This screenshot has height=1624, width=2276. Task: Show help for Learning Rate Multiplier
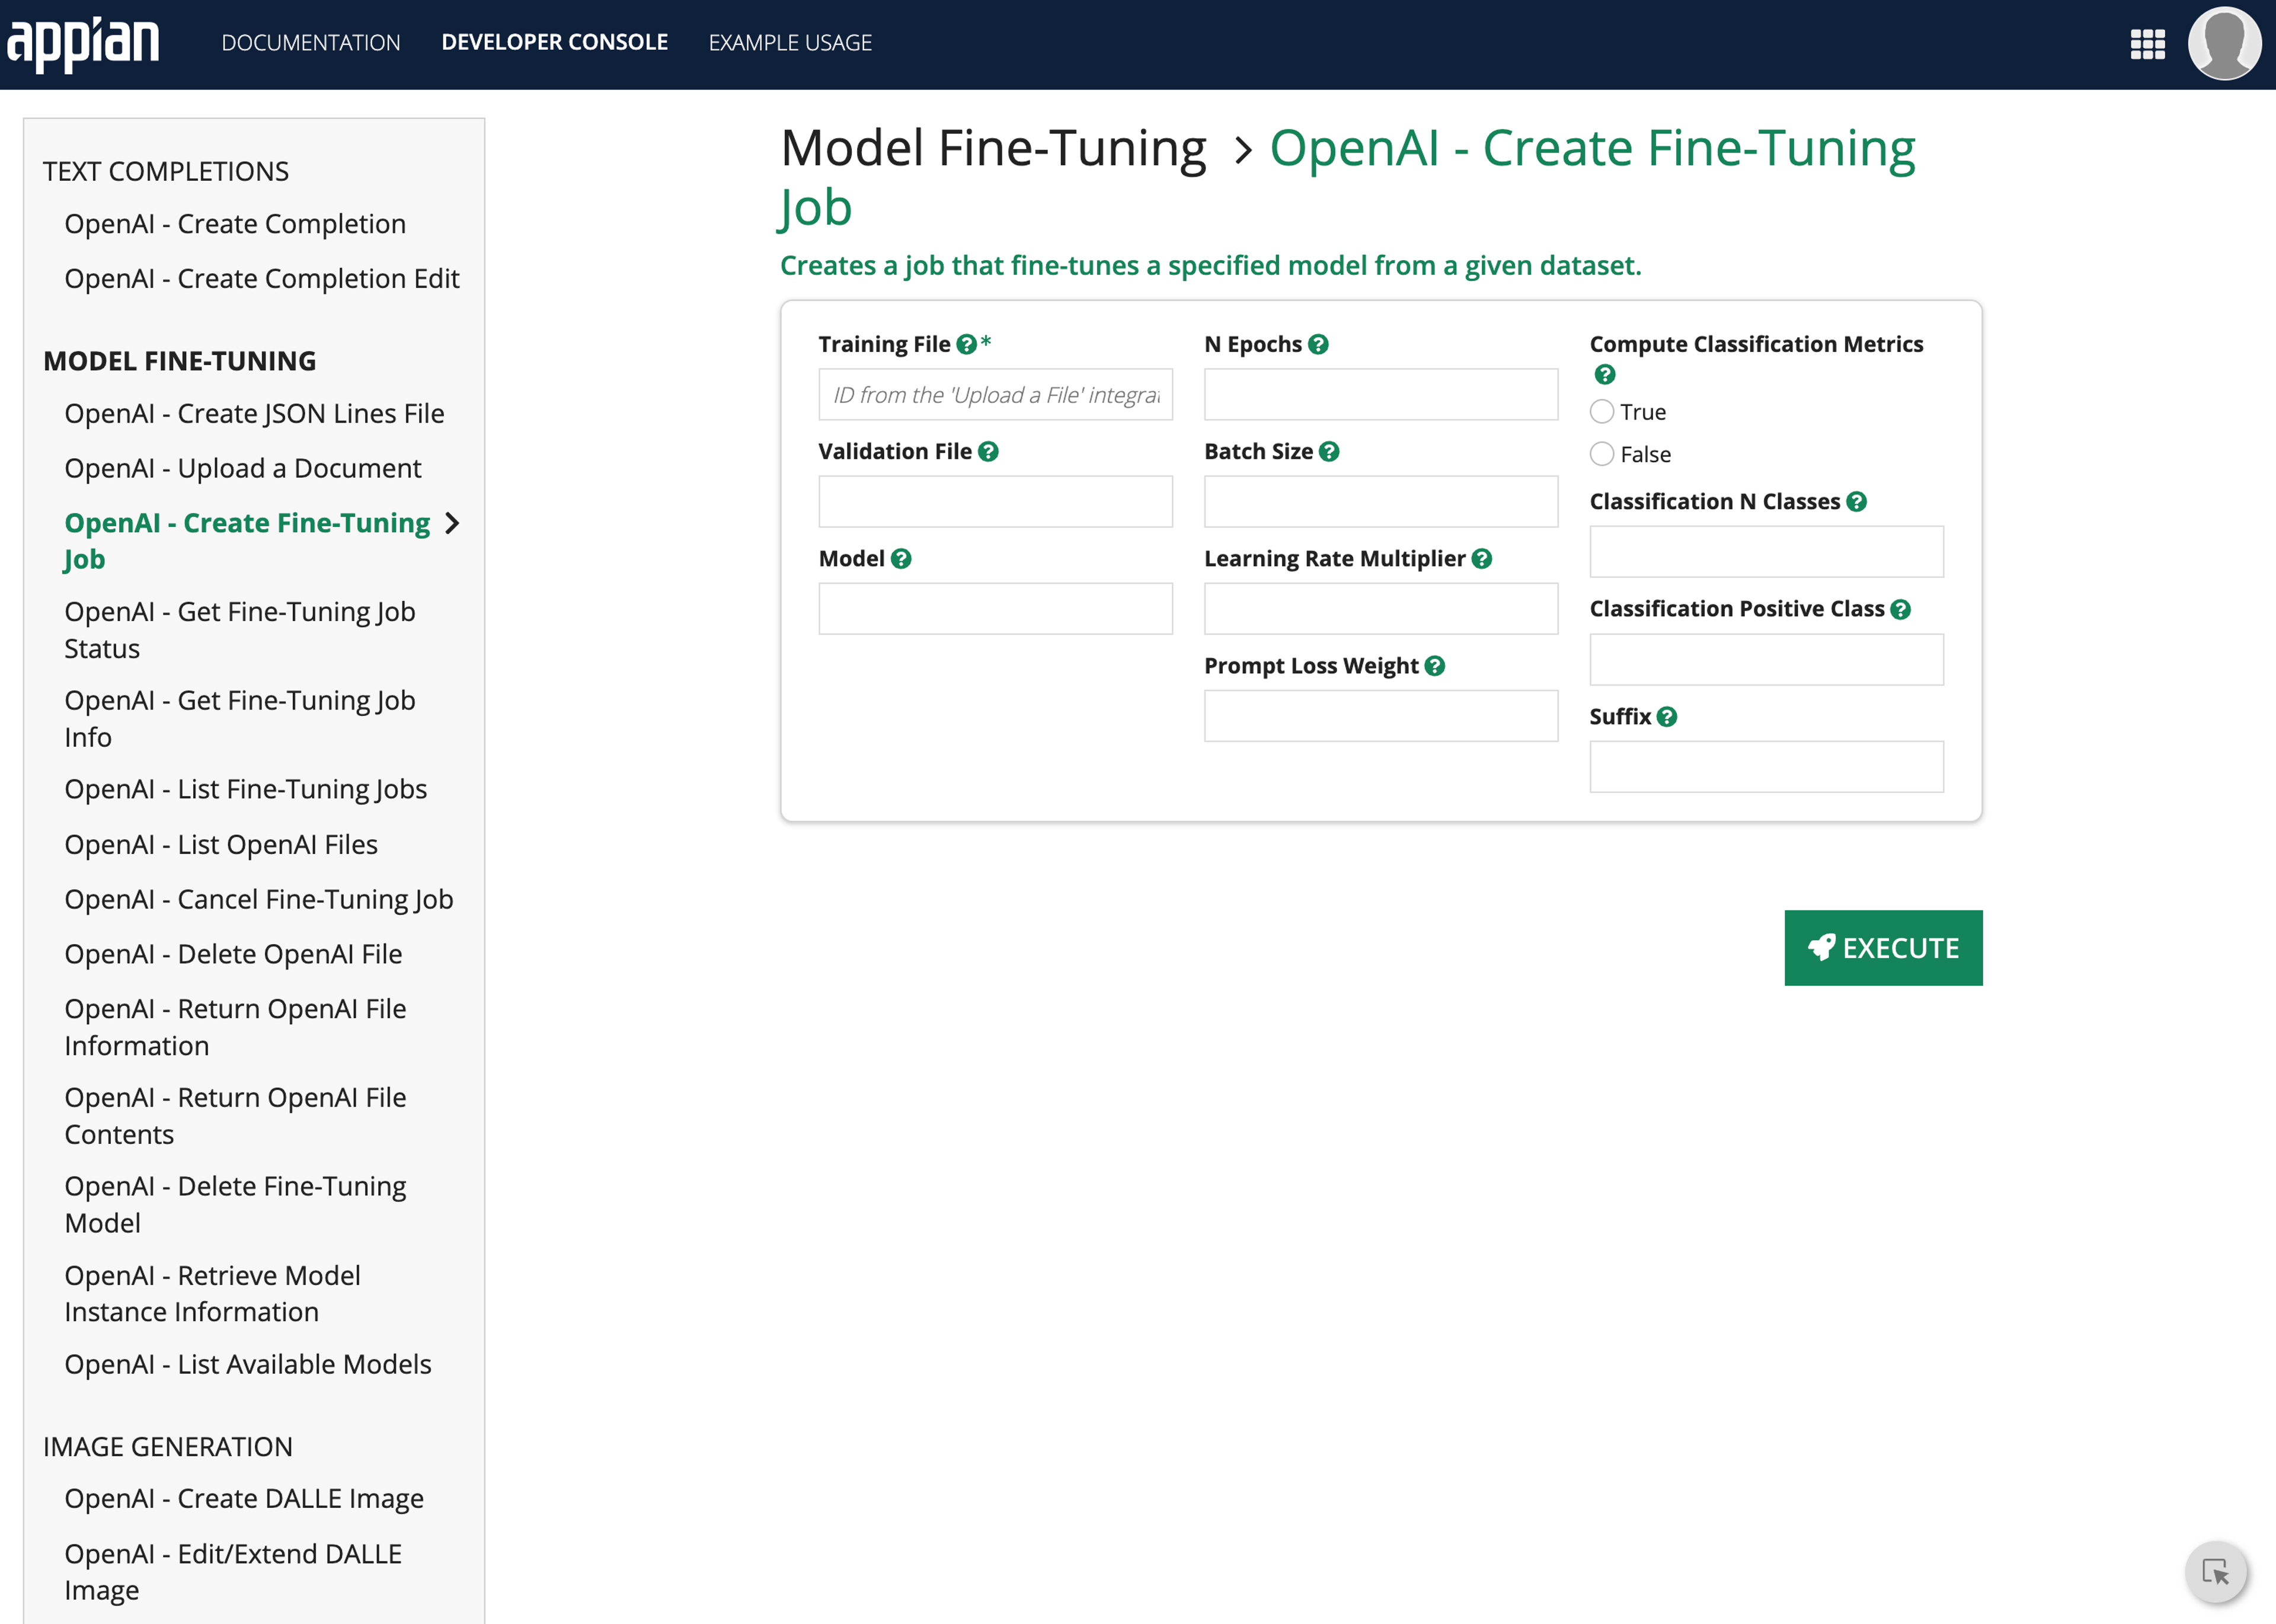click(x=1482, y=559)
